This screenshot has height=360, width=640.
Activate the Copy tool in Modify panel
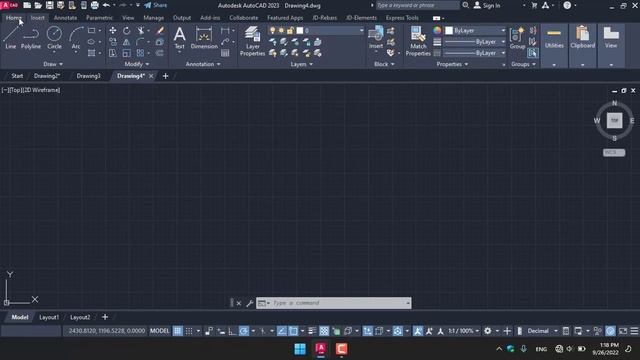(x=113, y=42)
